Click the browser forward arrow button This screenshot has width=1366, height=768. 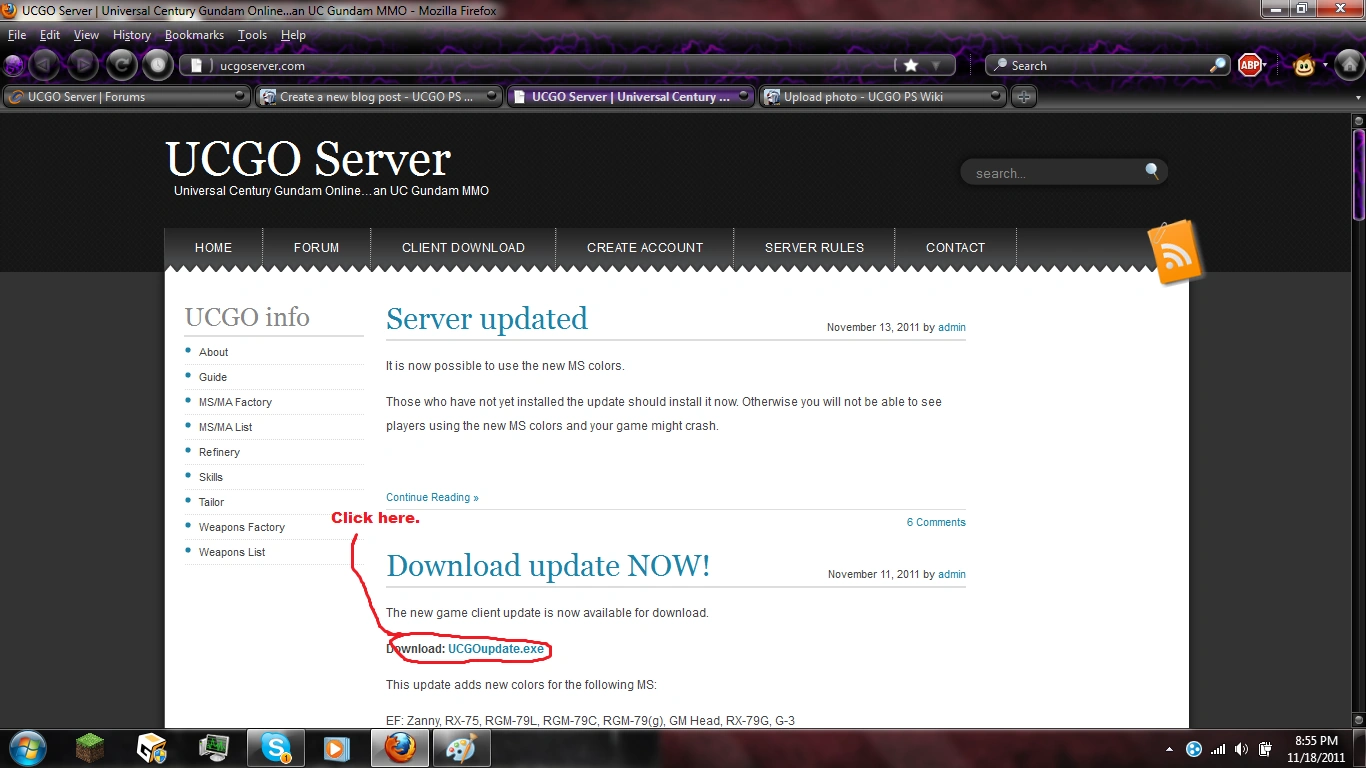point(83,66)
